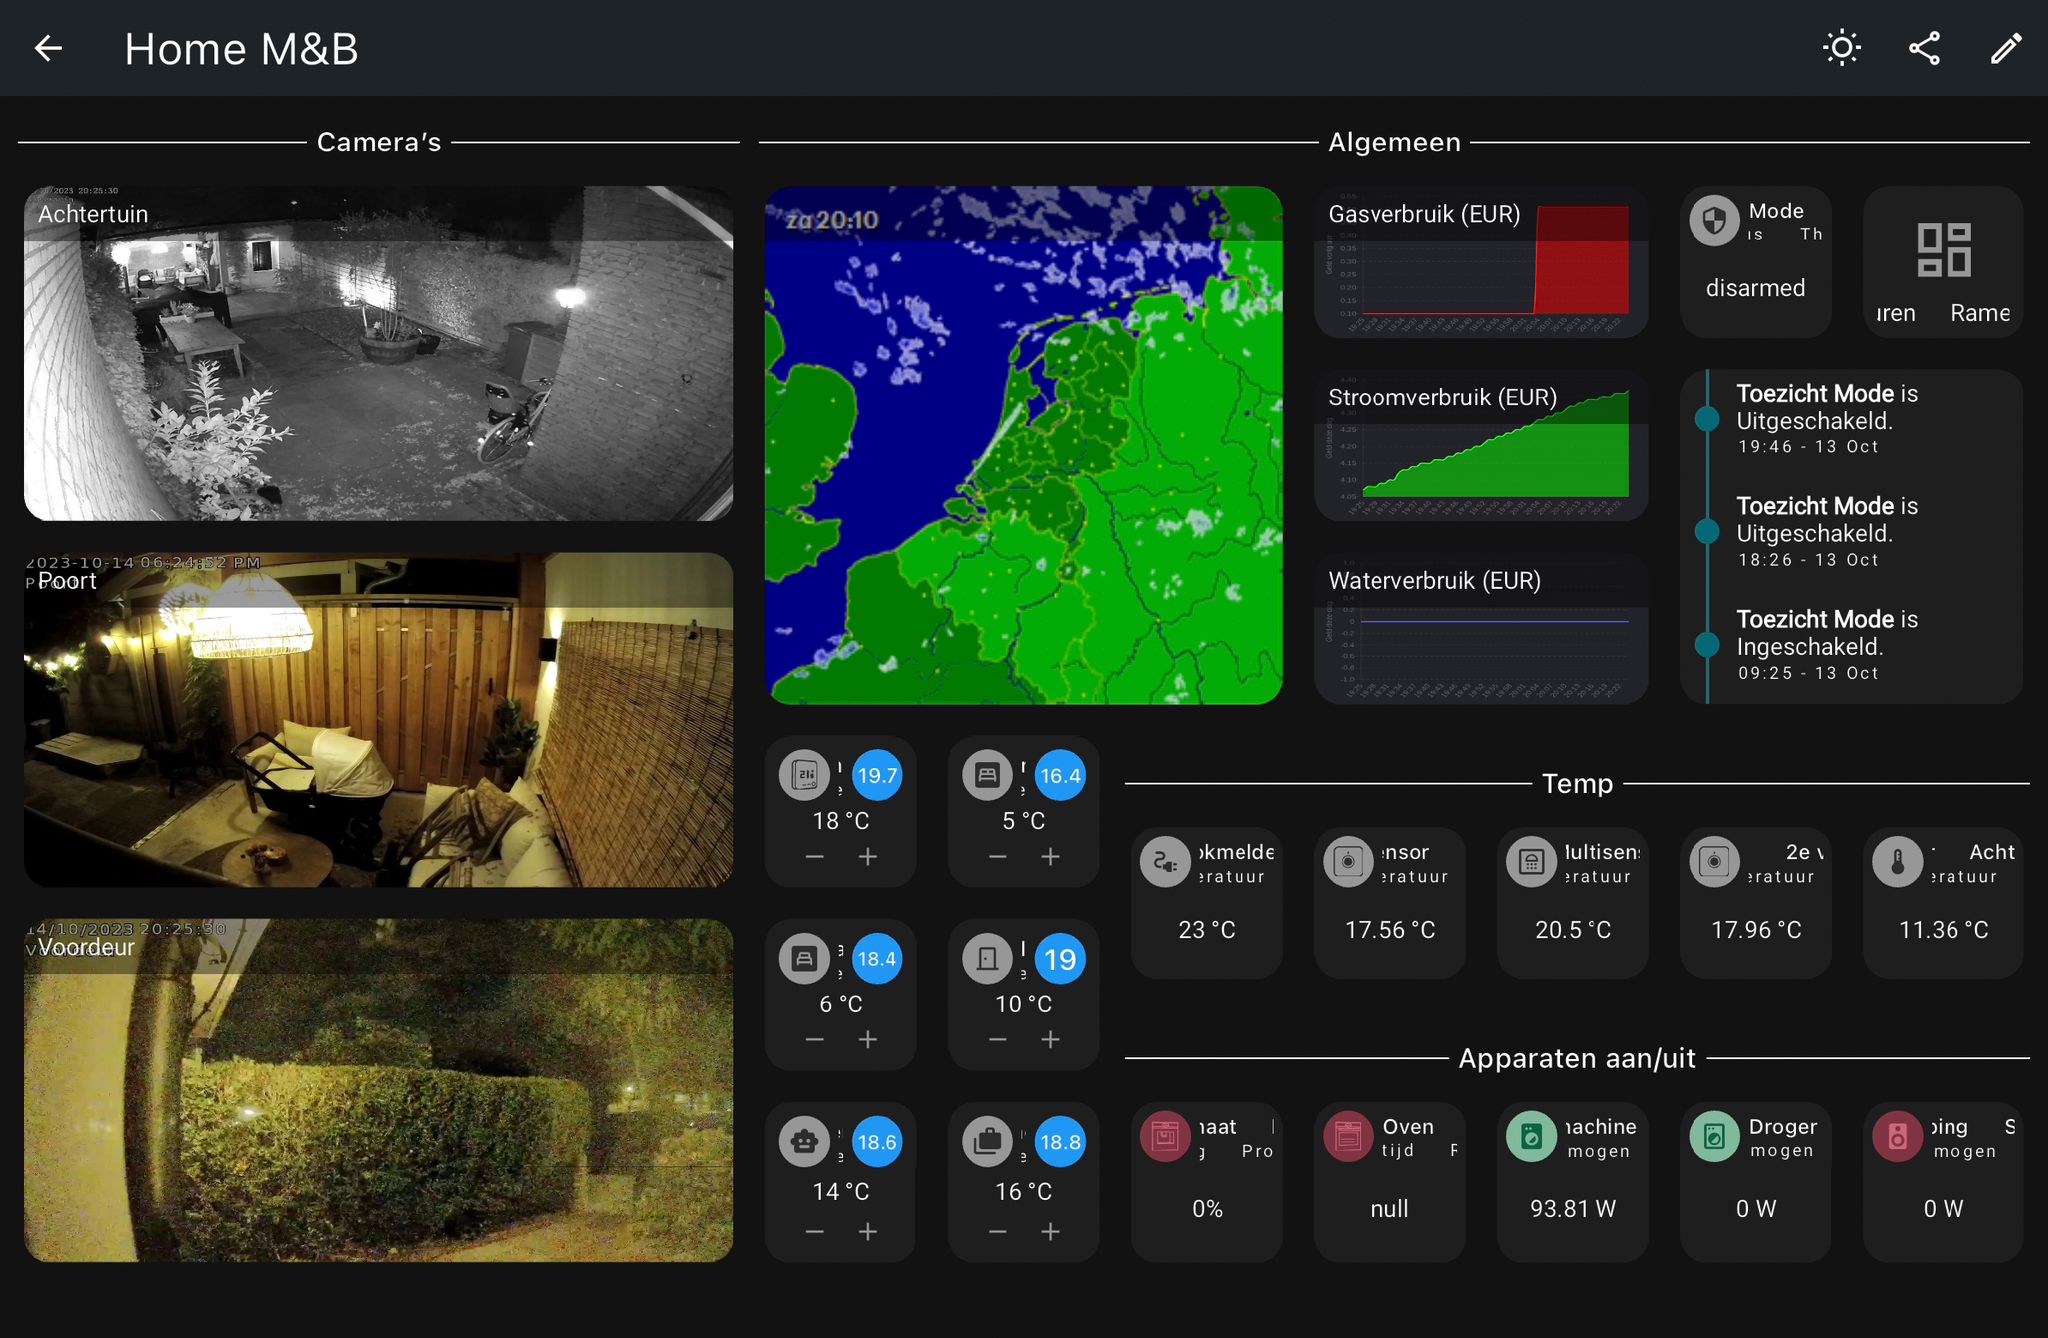Viewport: 2048px width, 1338px height.
Task: Click the shield icon on the Mode card
Action: pyautogui.click(x=1714, y=220)
